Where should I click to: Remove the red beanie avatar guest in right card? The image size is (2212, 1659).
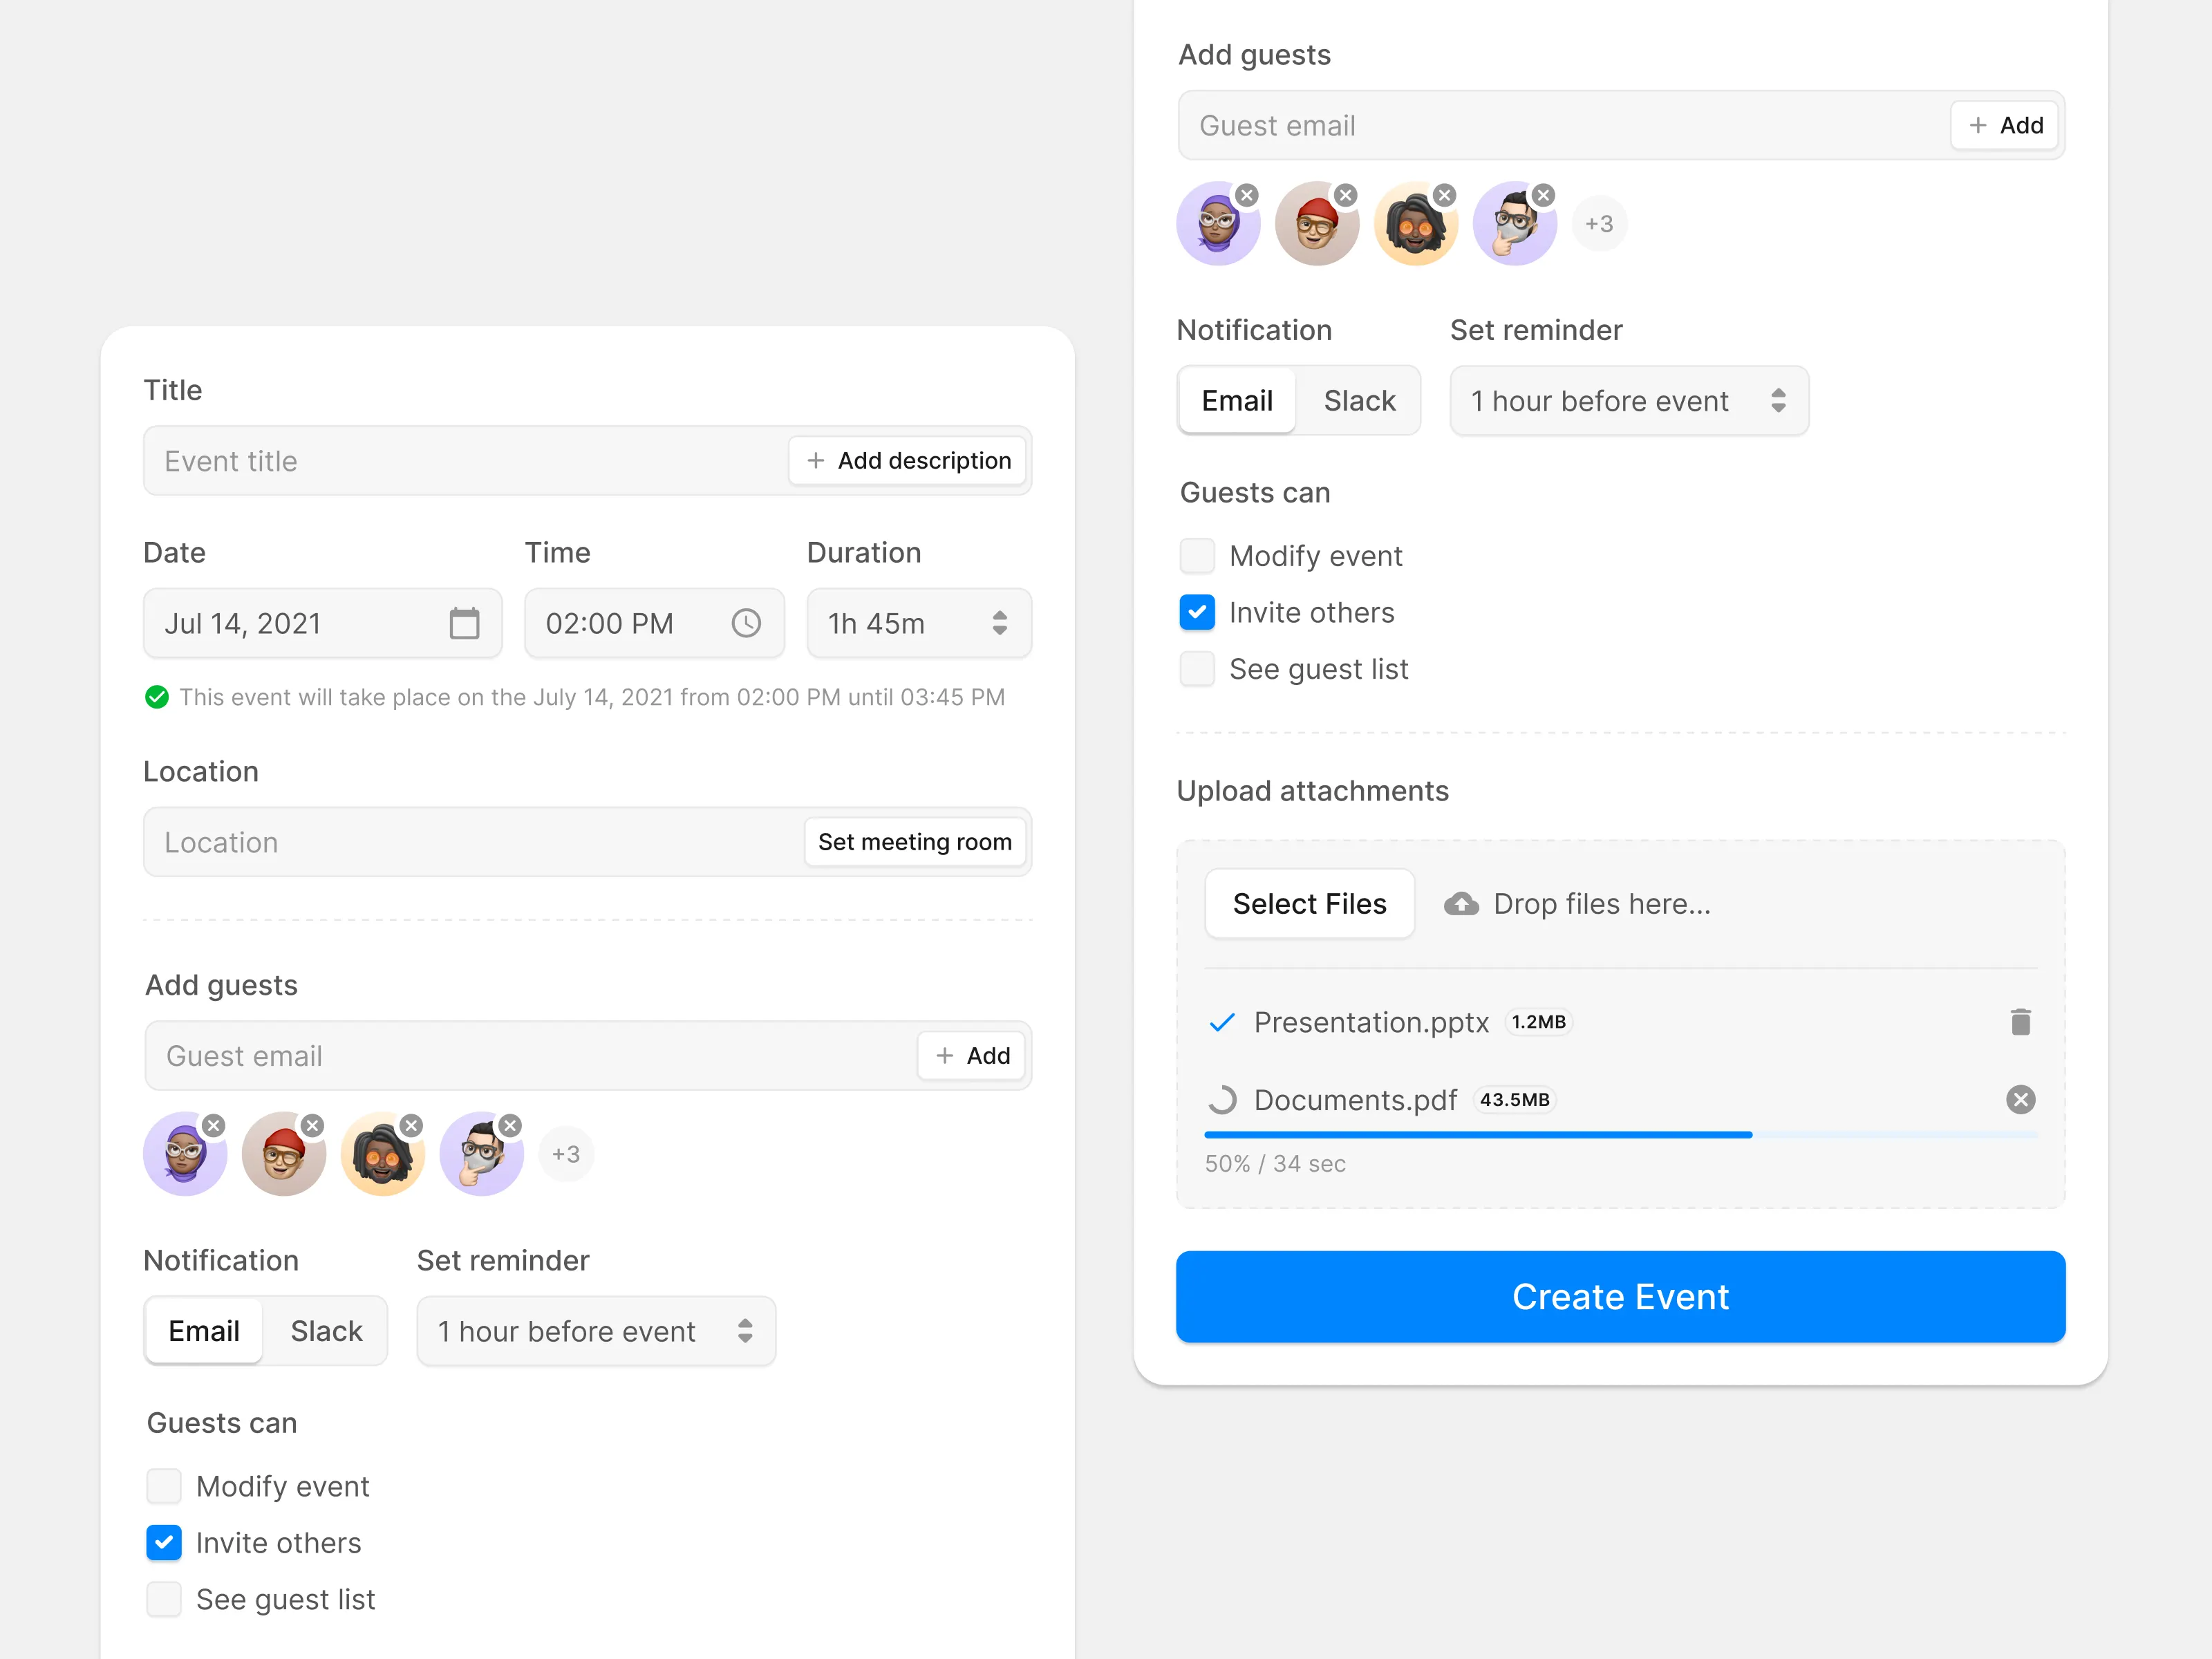1346,195
